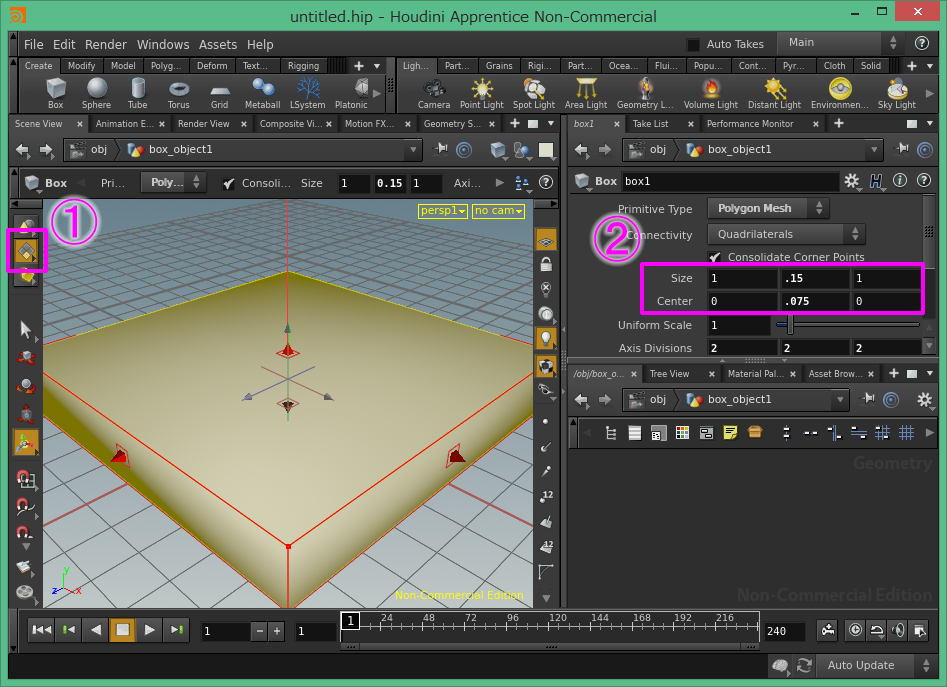This screenshot has height=687, width=947.
Task: Toggle pin on the parameter pane
Action: [902, 149]
